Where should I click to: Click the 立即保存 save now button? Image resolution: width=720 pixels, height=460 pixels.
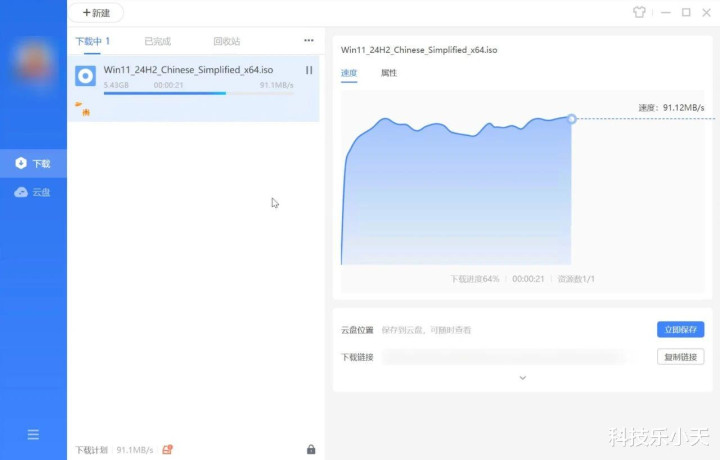pyautogui.click(x=681, y=330)
